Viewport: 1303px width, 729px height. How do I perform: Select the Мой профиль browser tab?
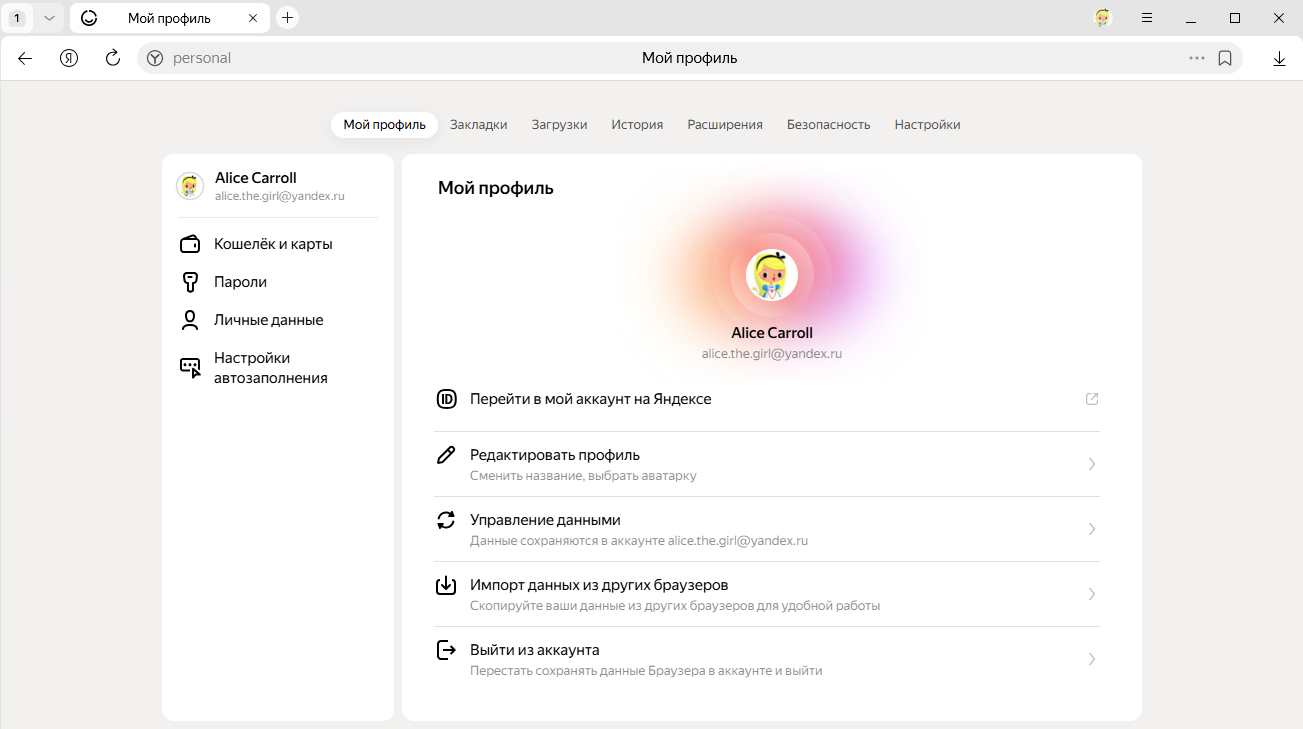[x=170, y=18]
